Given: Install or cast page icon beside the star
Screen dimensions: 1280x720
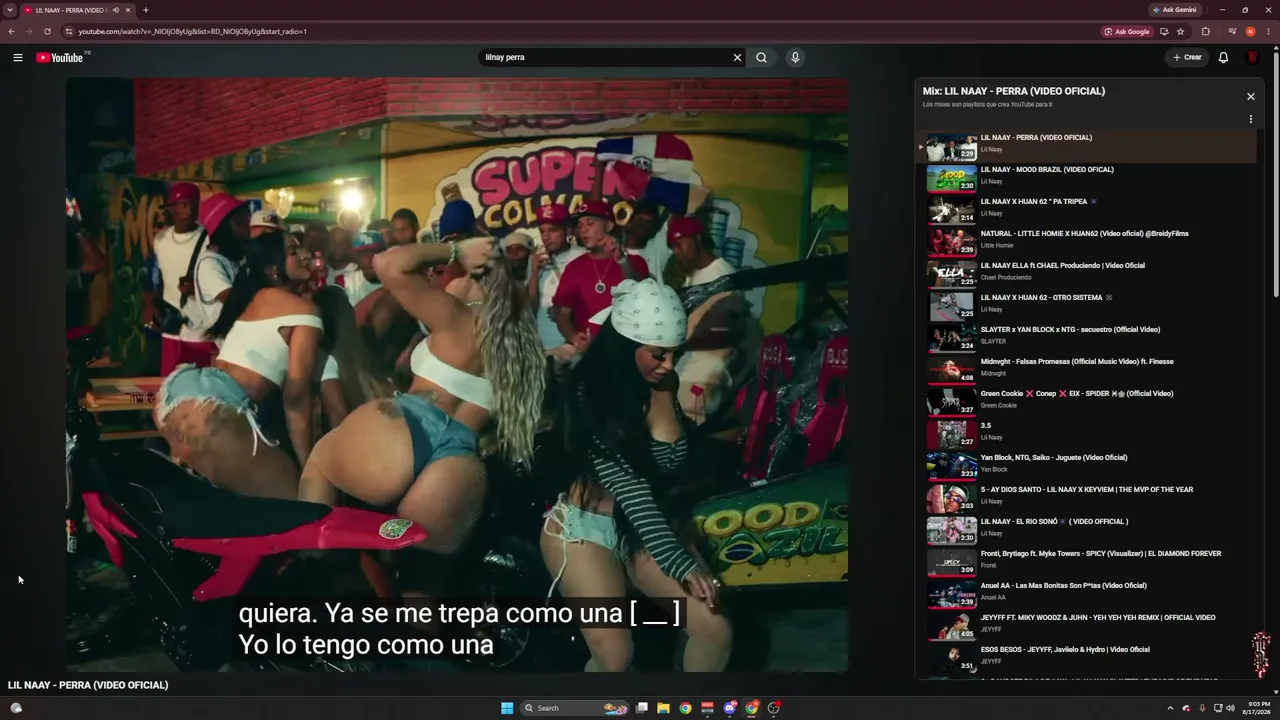Looking at the screenshot, I should (x=1164, y=31).
